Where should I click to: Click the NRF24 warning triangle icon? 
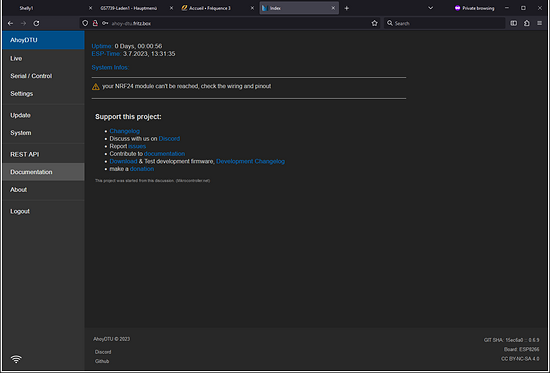tap(96, 87)
